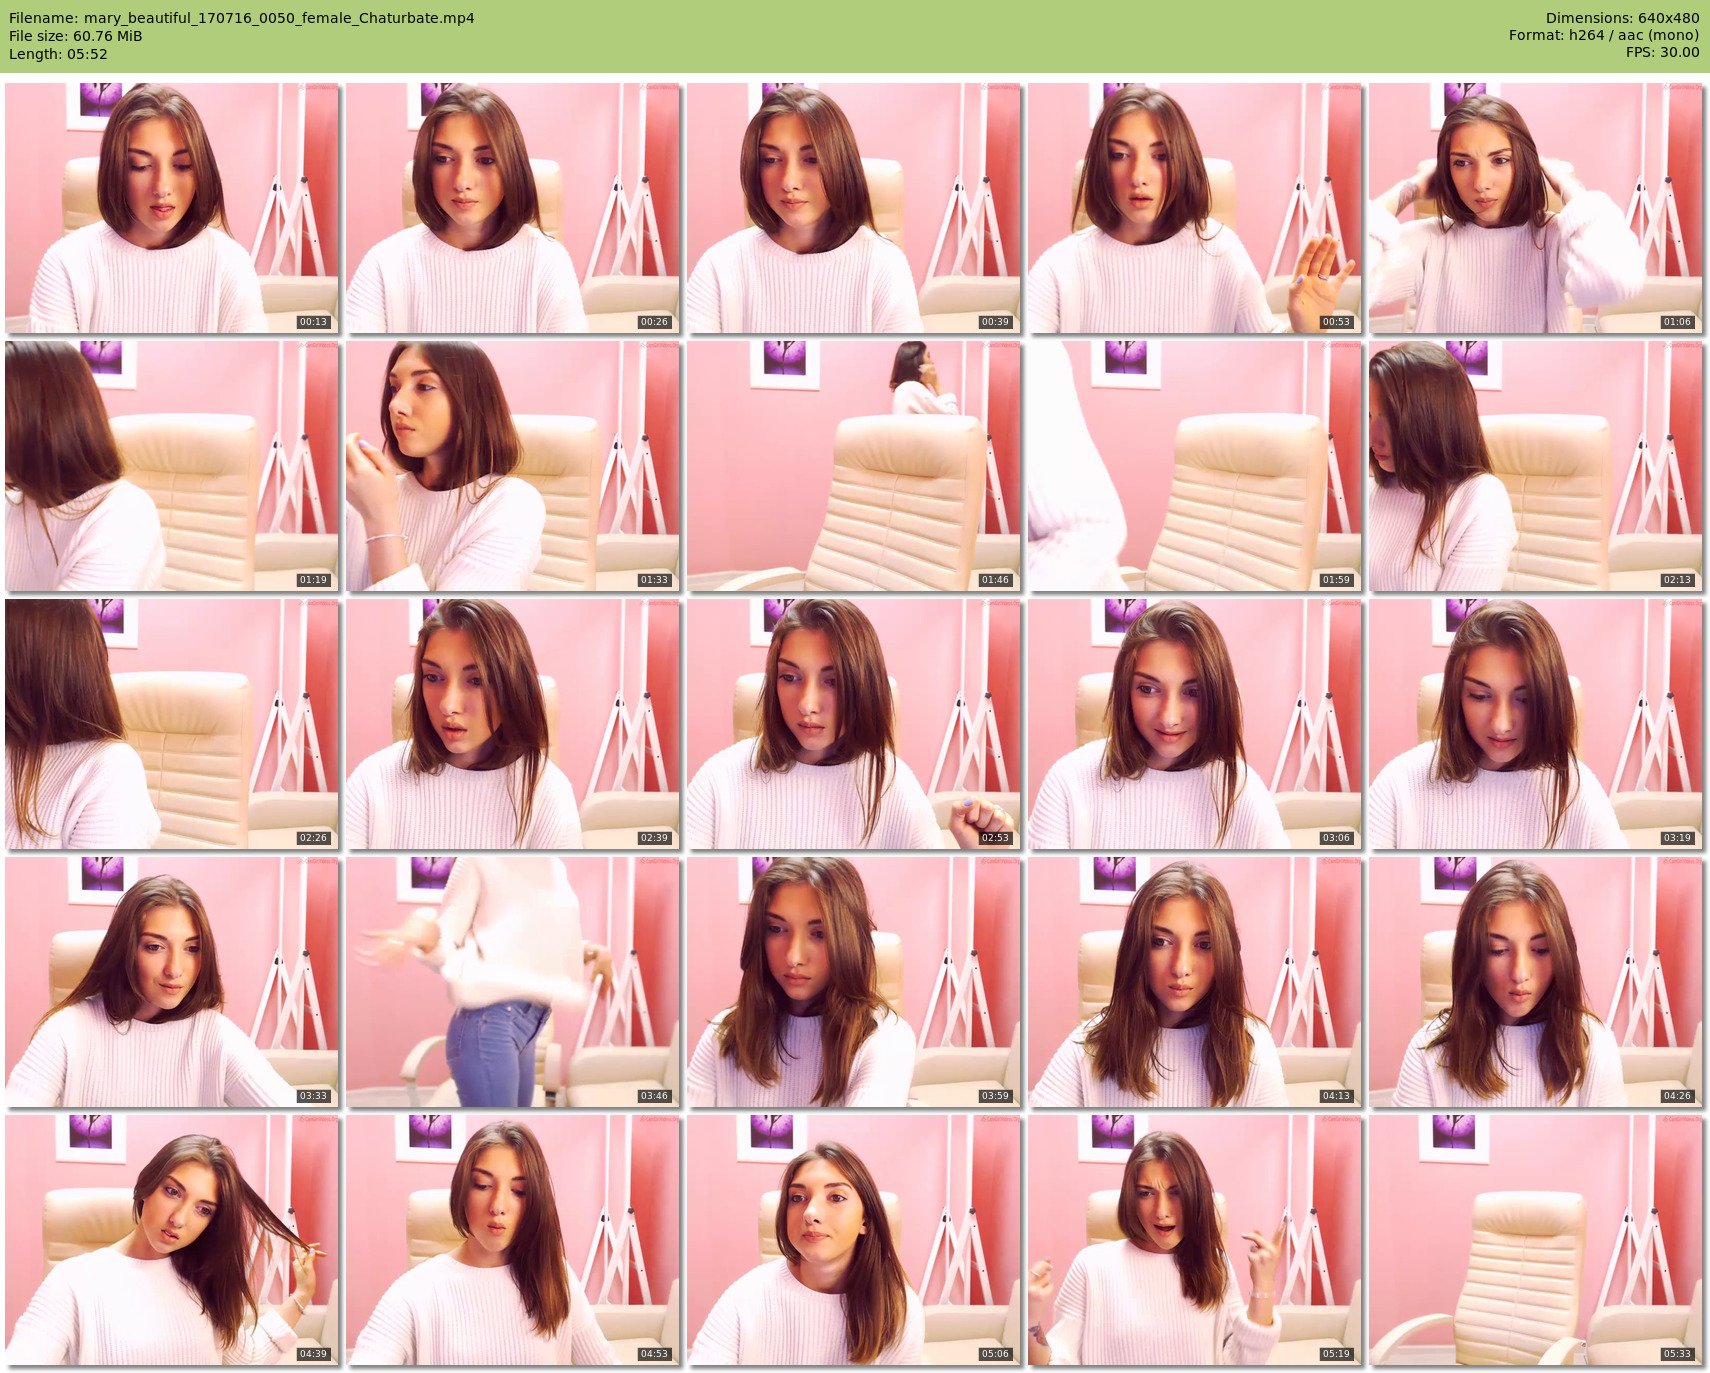
Task: Open the thumbnail marked 04:13
Action: point(1195,982)
